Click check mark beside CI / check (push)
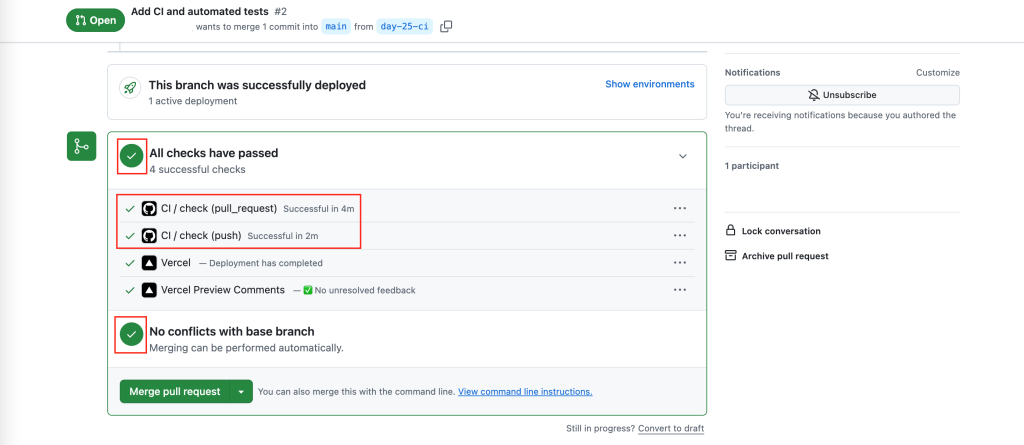 [x=129, y=235]
